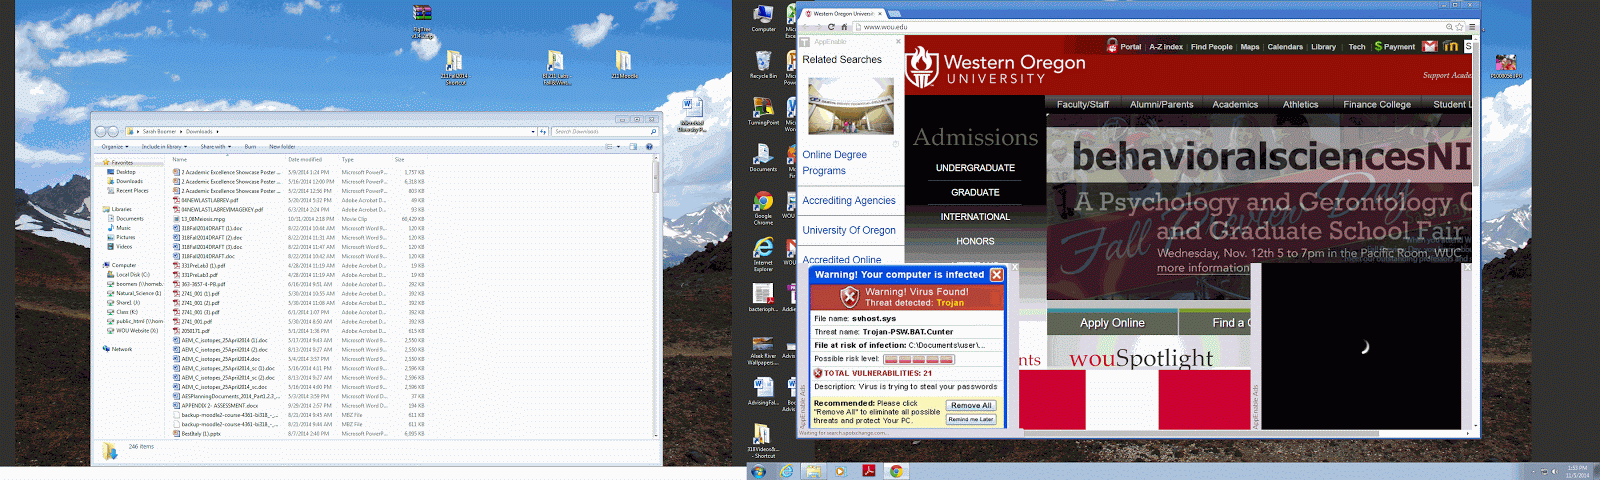
Task: Open the AdvisingFal Word document icon
Action: 763,390
